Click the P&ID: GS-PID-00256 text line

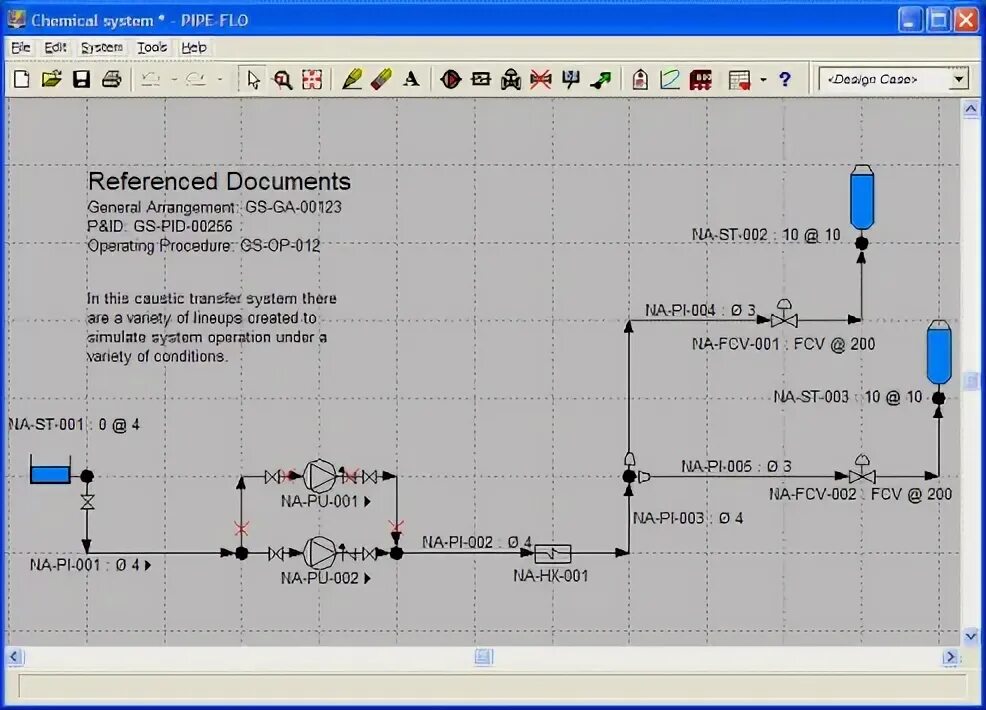(160, 226)
